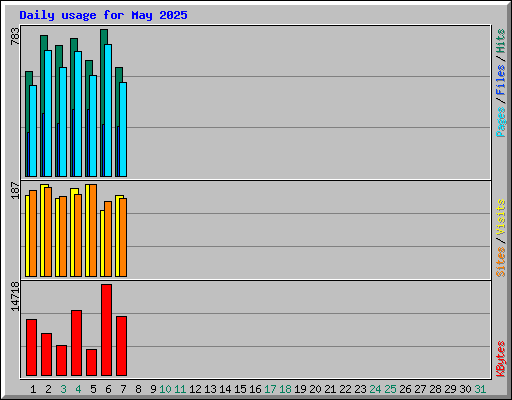The width and height of the screenshot is (512, 400).
Task: Click green day 17 axis label
Action: [x=270, y=389]
